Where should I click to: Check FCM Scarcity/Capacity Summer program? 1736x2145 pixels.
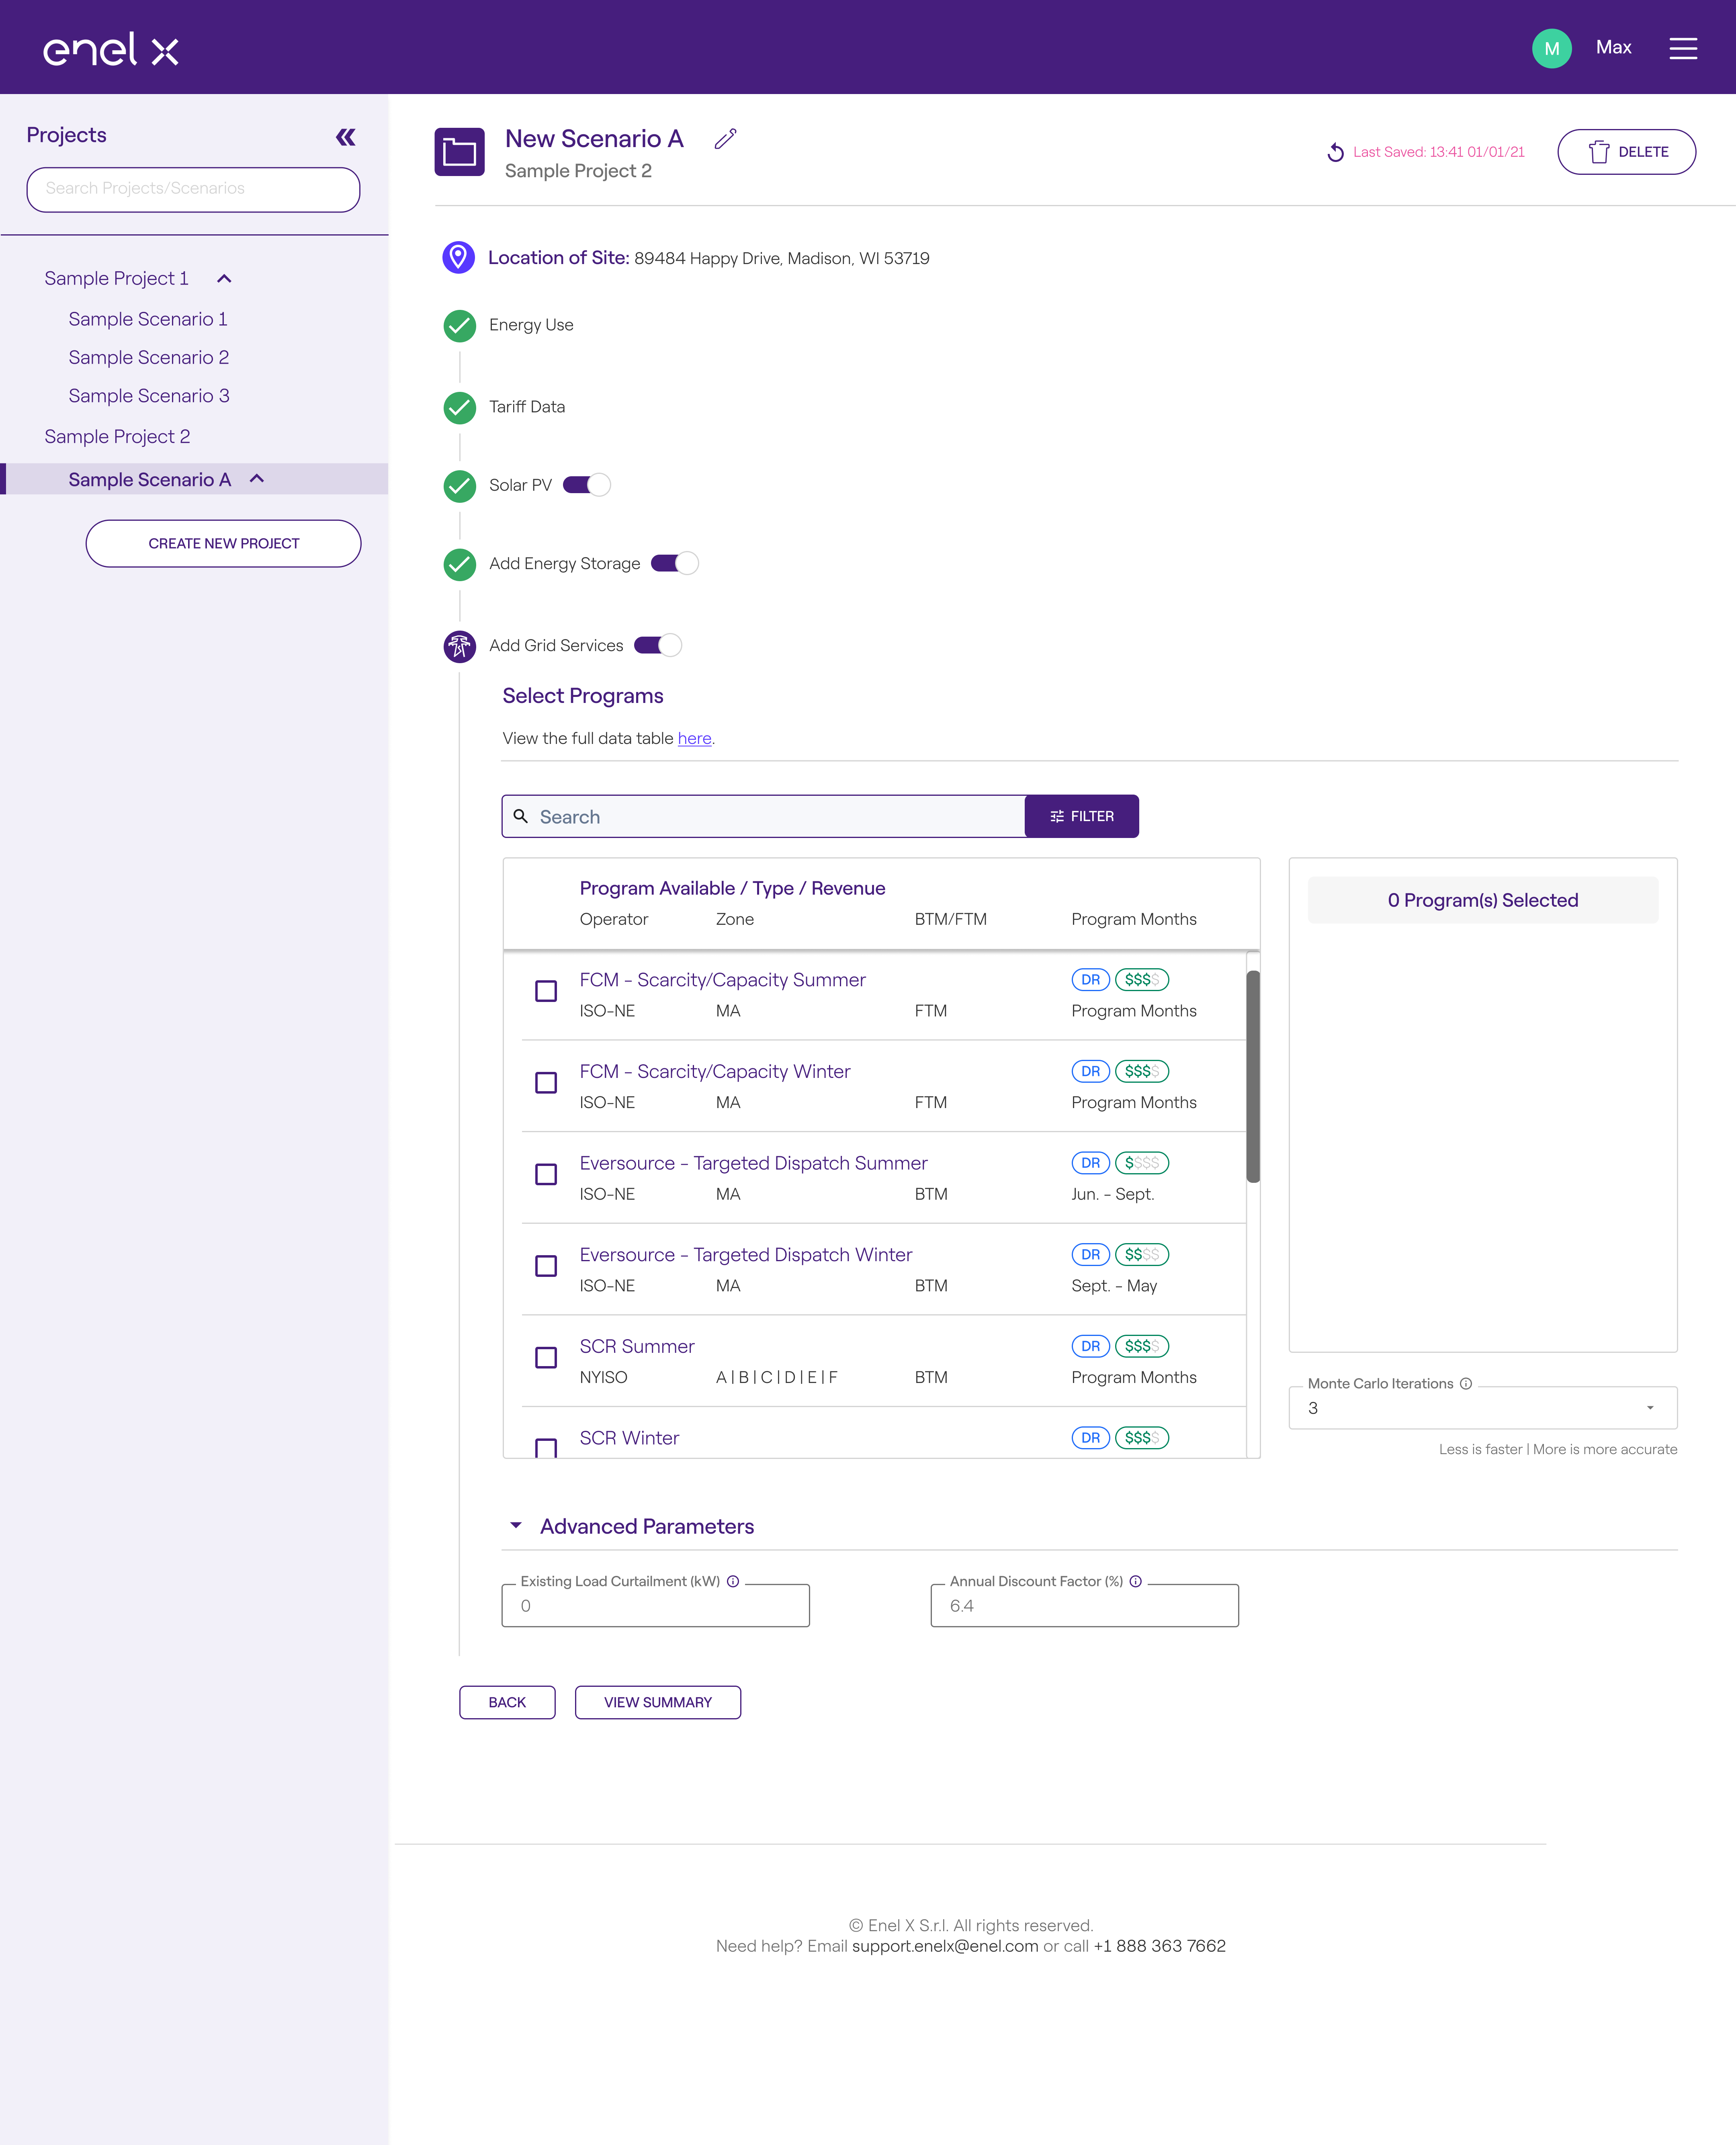[546, 991]
